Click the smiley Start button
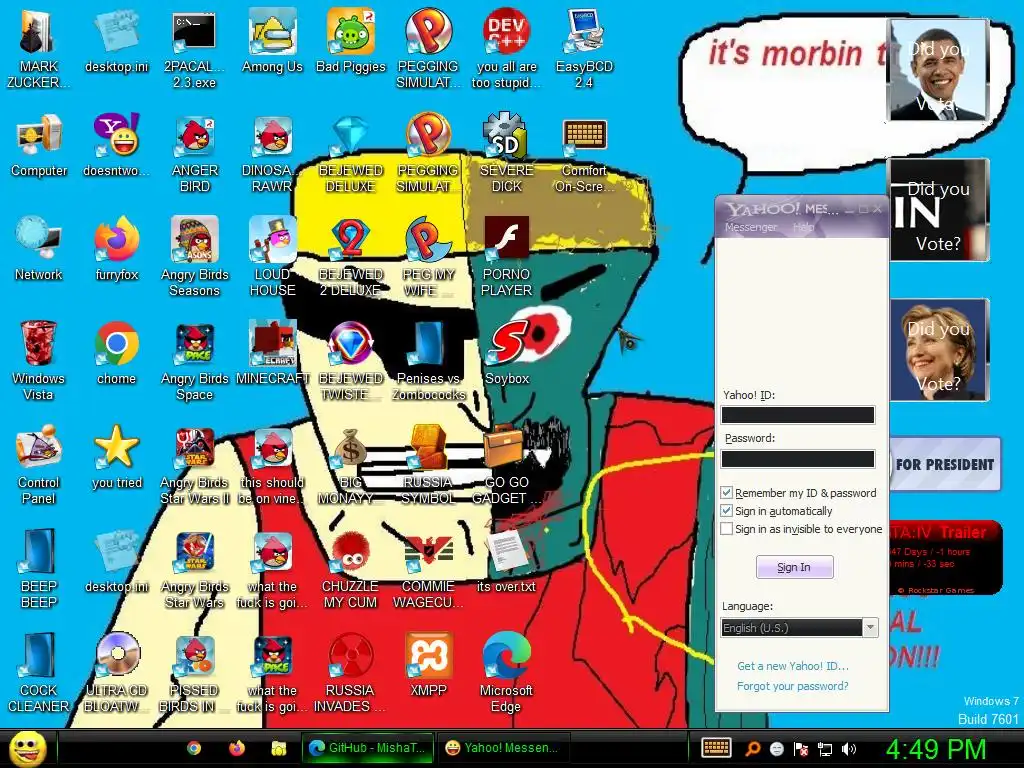This screenshot has width=1024, height=768. click(x=27, y=748)
